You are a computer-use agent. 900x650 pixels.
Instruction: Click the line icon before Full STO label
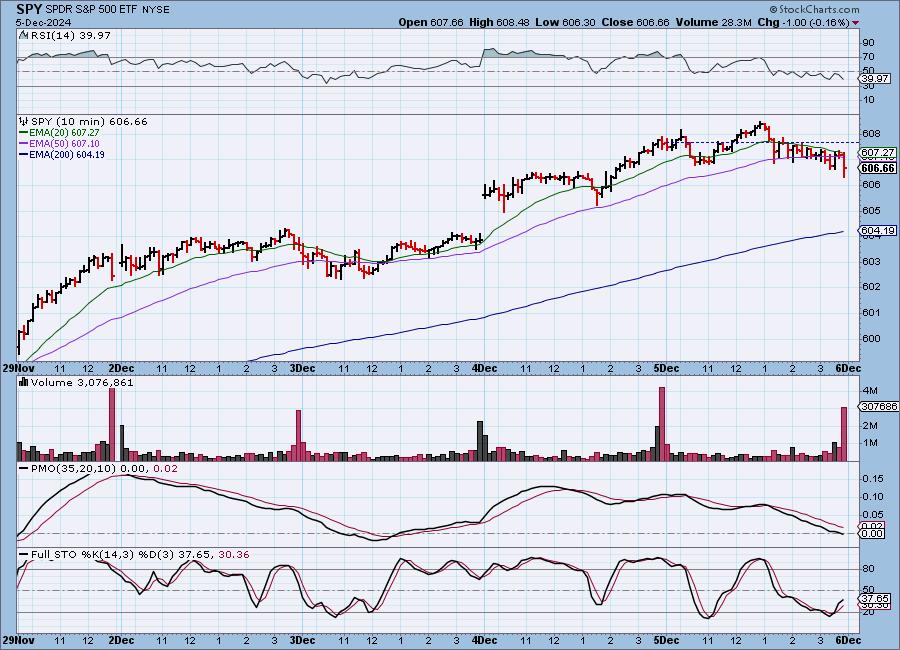(24, 555)
